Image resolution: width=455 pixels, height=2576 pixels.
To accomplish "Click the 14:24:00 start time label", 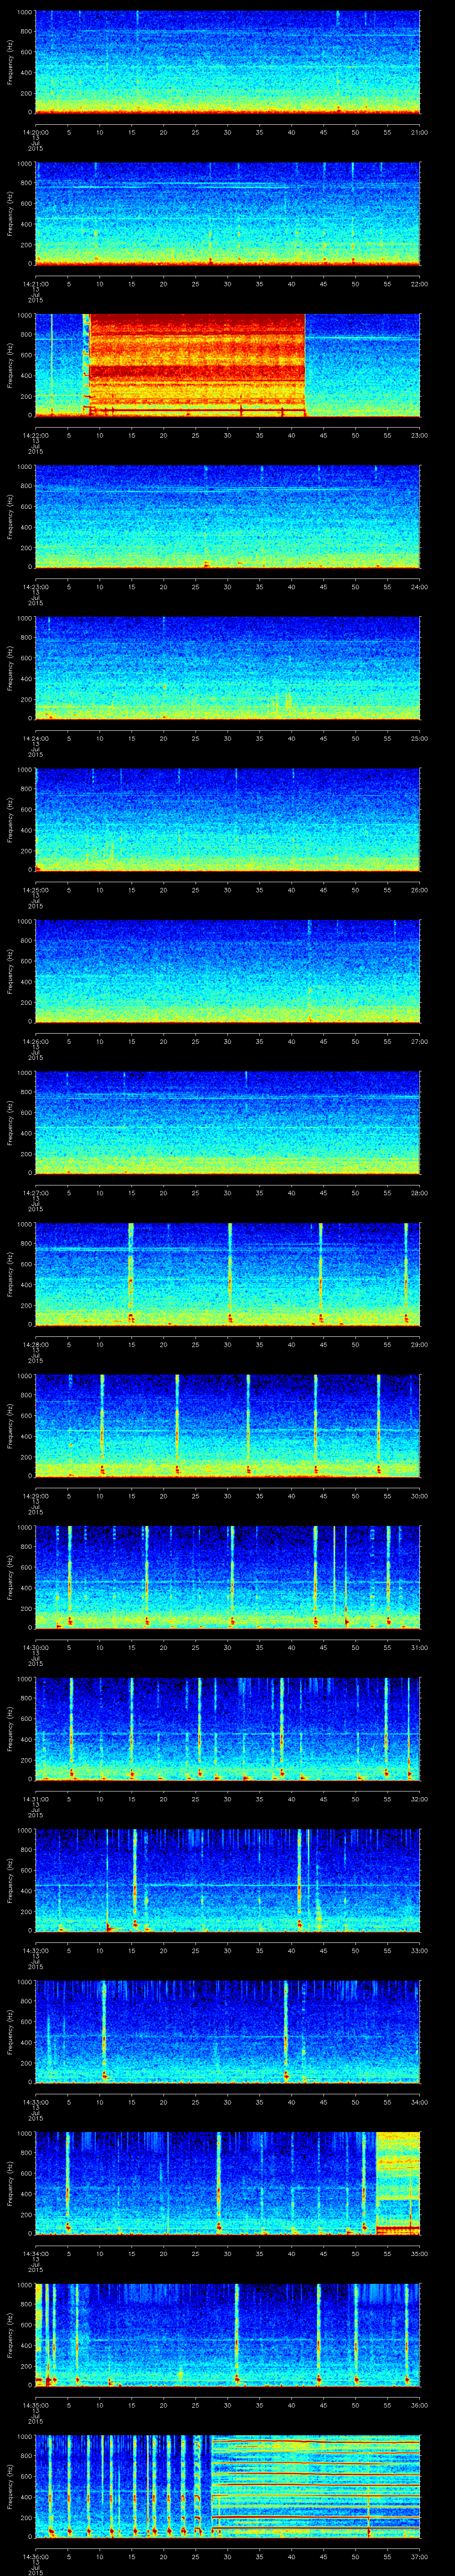I will coord(35,738).
